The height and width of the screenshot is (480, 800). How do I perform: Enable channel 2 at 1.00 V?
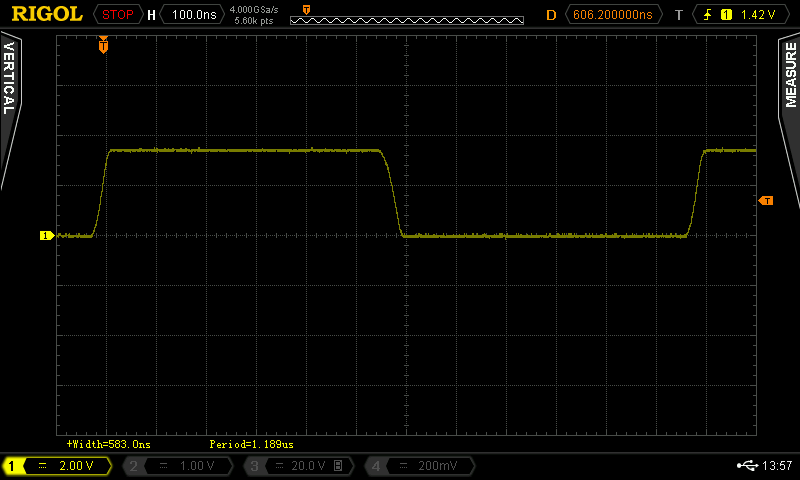[178, 466]
